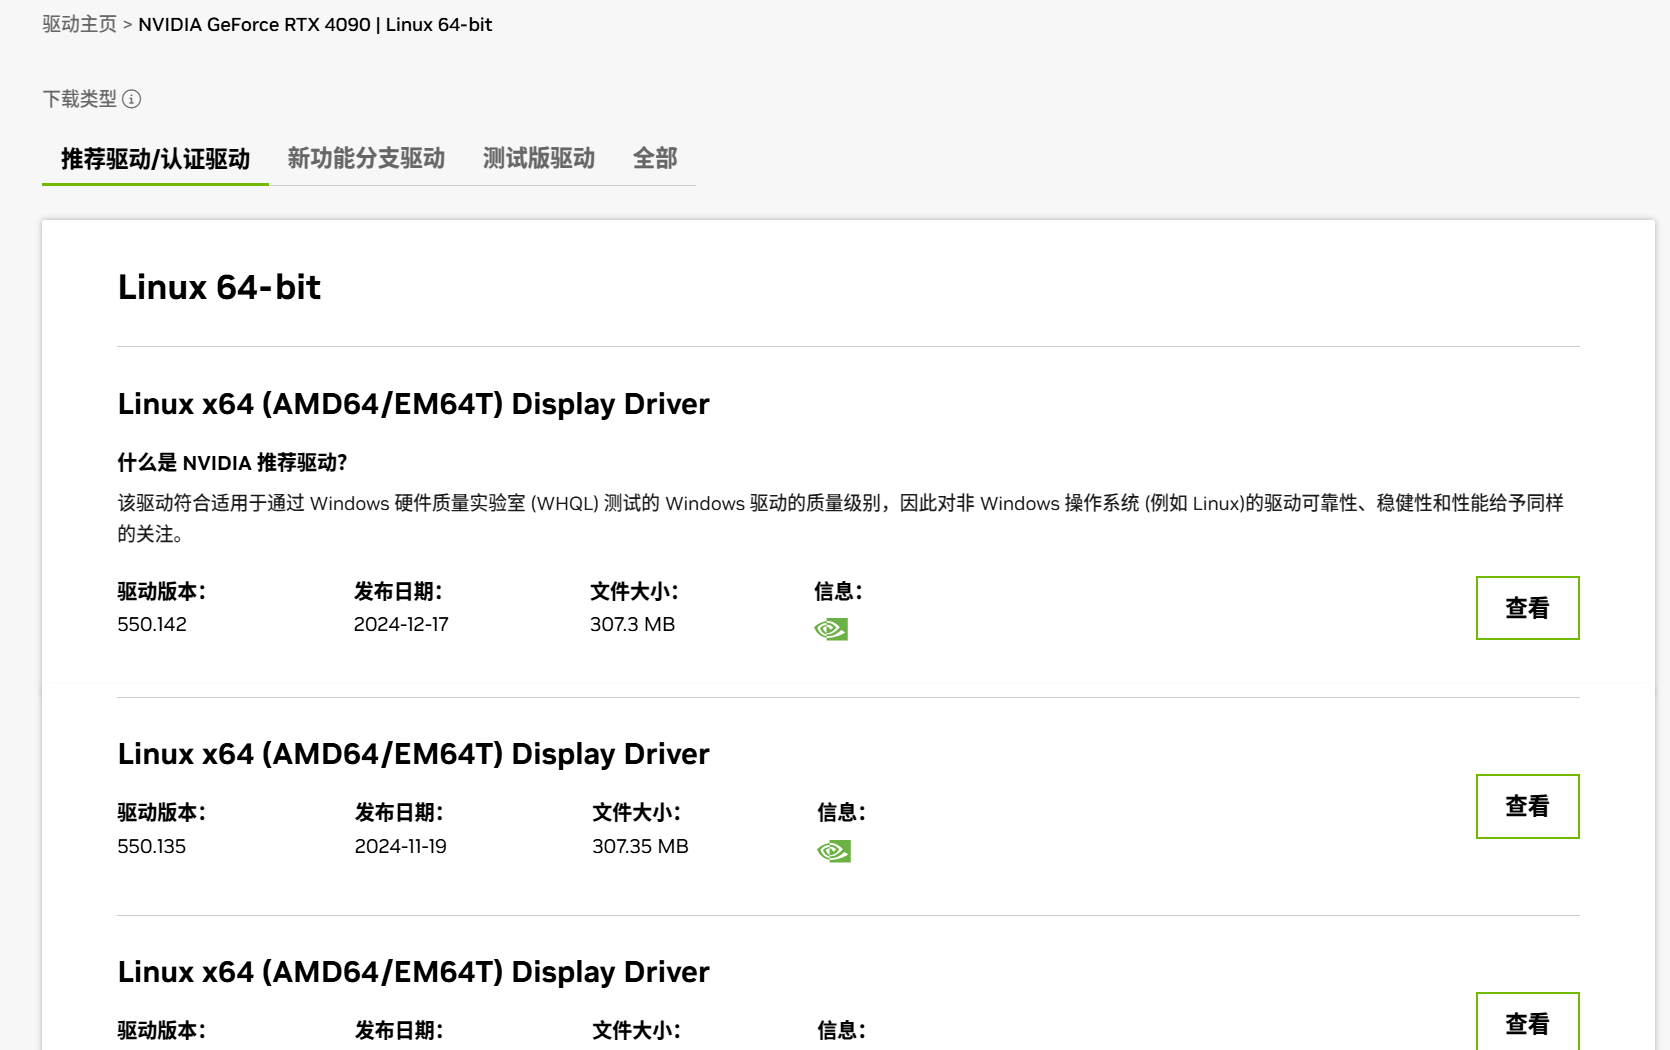Show the 全部 drivers tab
The width and height of the screenshot is (1670, 1050).
pyautogui.click(x=655, y=158)
